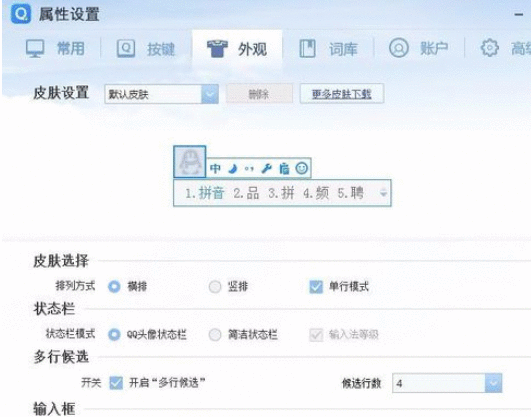Click the T-shirt icon for 外观

click(x=217, y=48)
